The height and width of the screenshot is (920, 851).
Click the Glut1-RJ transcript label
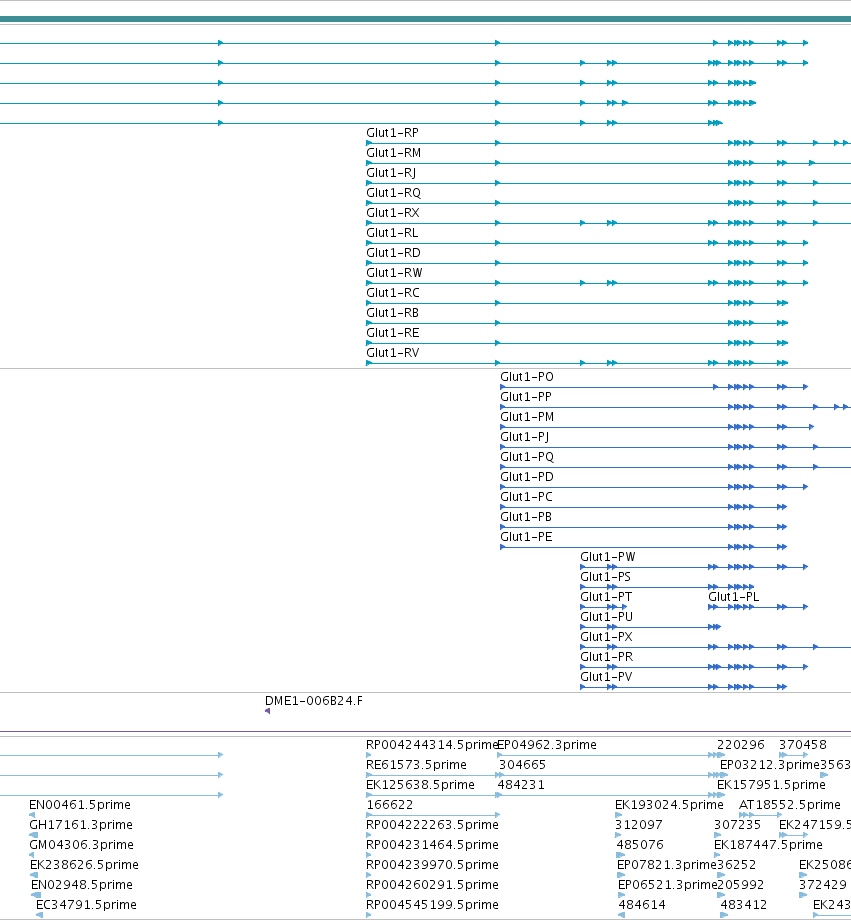click(x=391, y=173)
